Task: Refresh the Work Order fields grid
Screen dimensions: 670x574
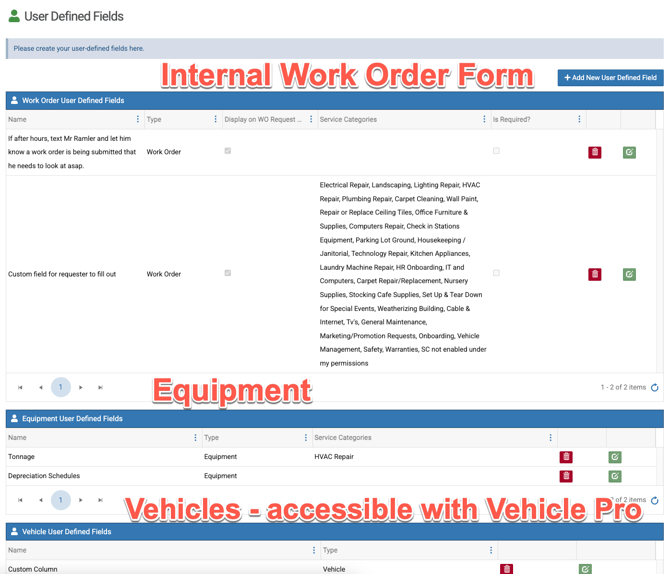Action: (x=655, y=388)
